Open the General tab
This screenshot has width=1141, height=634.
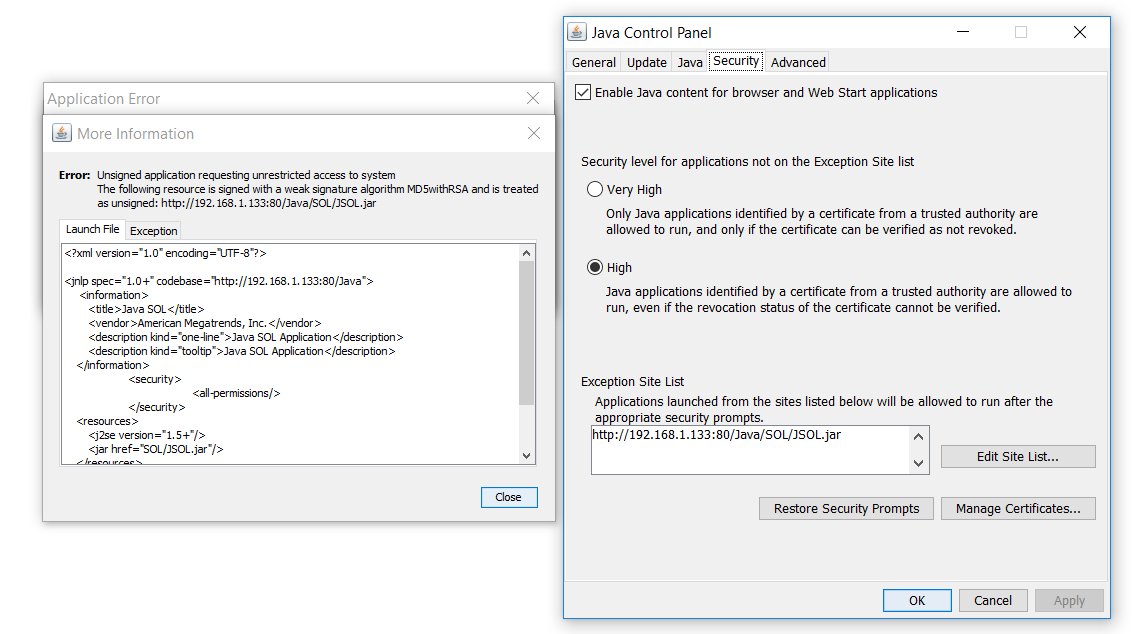tap(594, 63)
